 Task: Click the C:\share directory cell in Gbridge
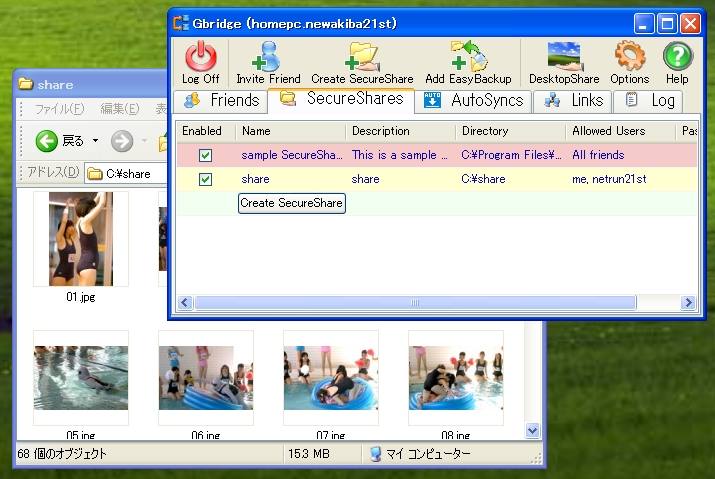click(x=483, y=179)
